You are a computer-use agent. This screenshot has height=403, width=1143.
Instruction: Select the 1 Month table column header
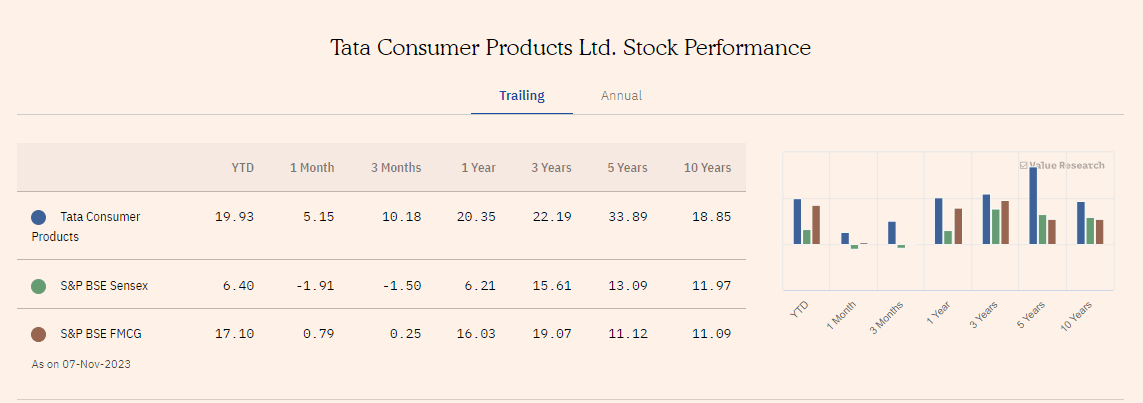coord(312,168)
